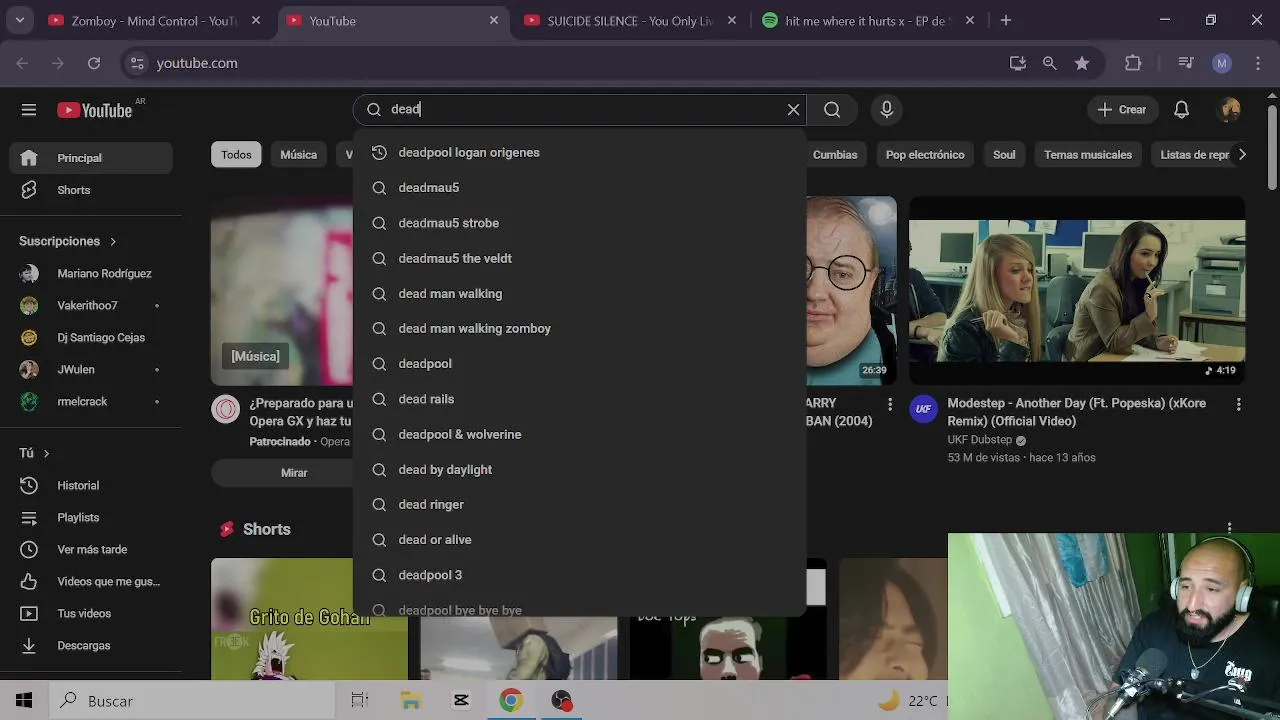Image resolution: width=1280 pixels, height=720 pixels.
Task: Open Dj Santiago Cejas channel
Action: coord(91,337)
